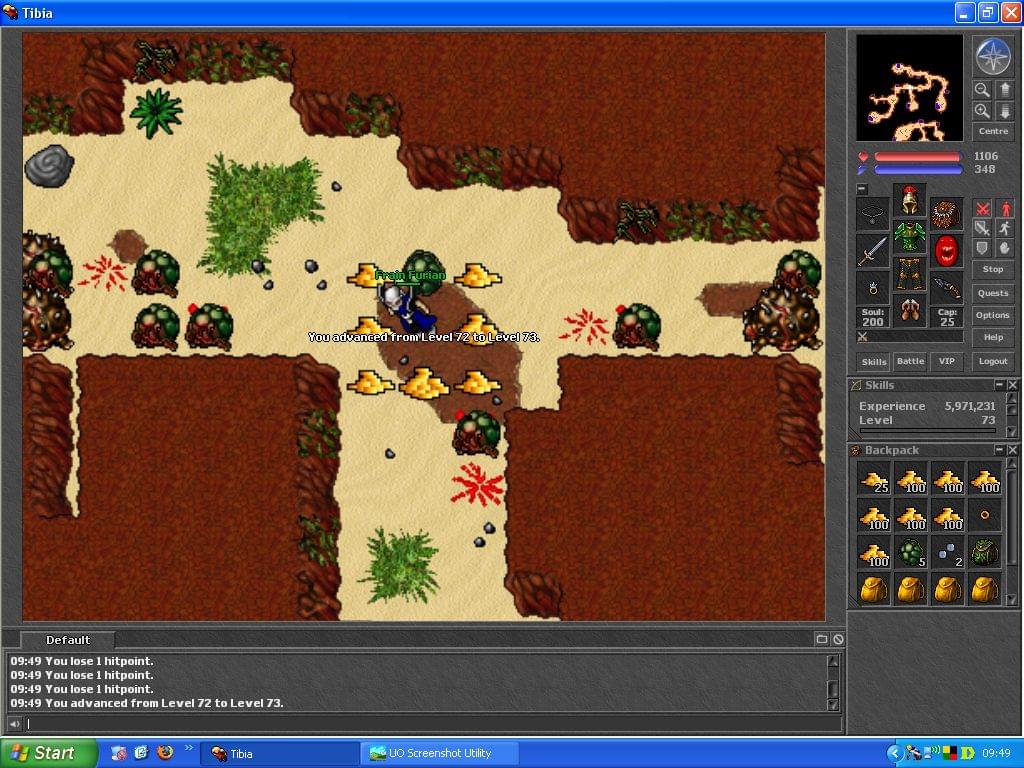Viewport: 1024px width, 768px height.
Task: Click the channel window icon in chat header
Action: pyautogui.click(x=822, y=639)
